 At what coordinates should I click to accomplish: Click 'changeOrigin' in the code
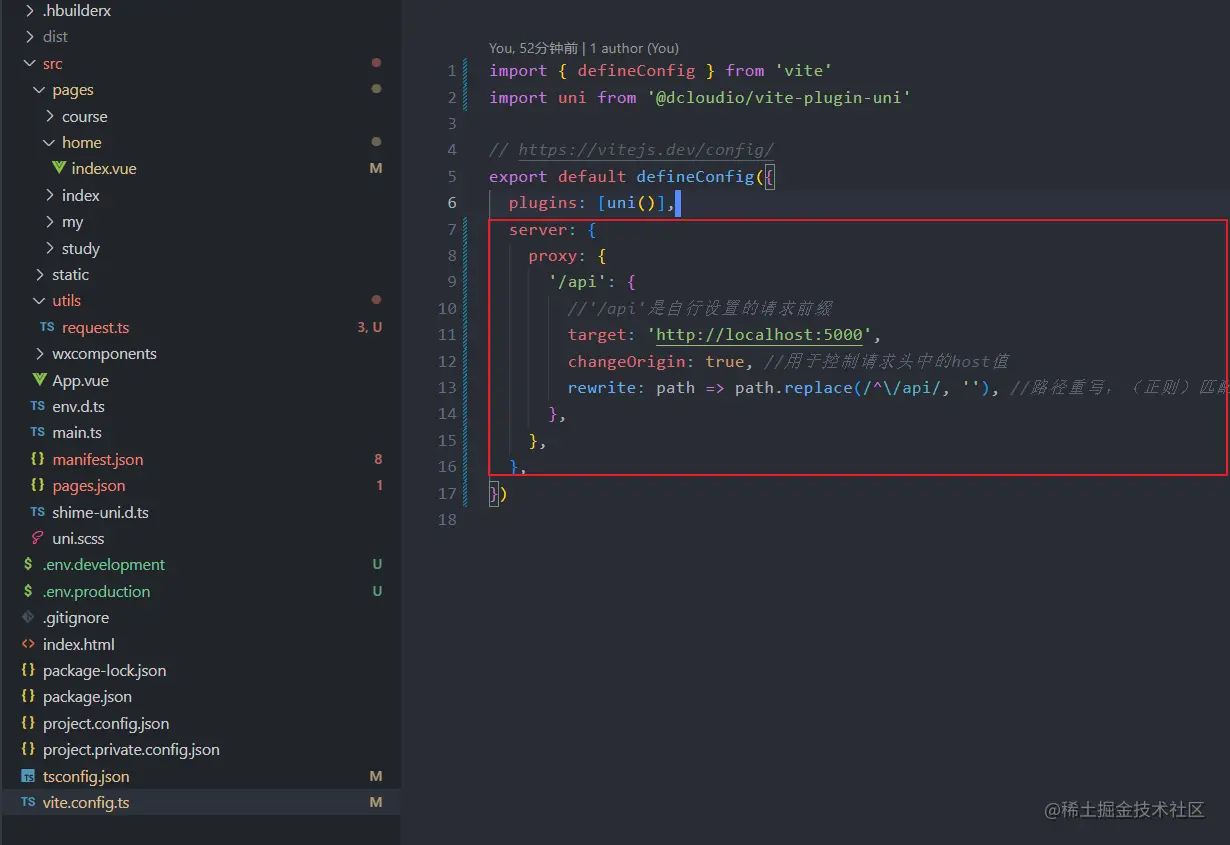tap(627, 362)
